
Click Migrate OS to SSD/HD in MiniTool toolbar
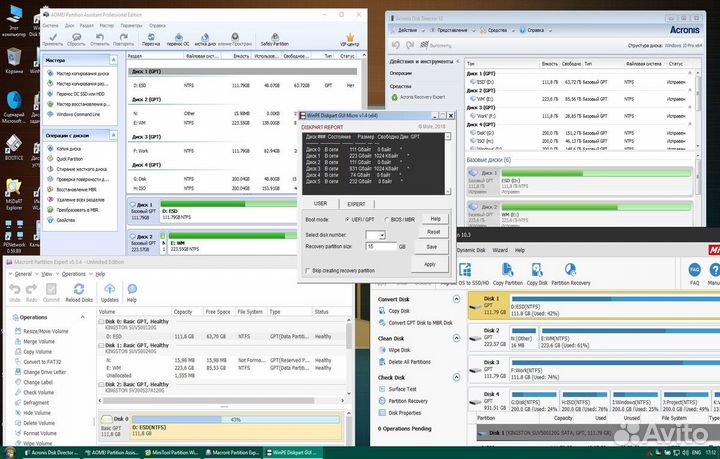click(x=465, y=274)
